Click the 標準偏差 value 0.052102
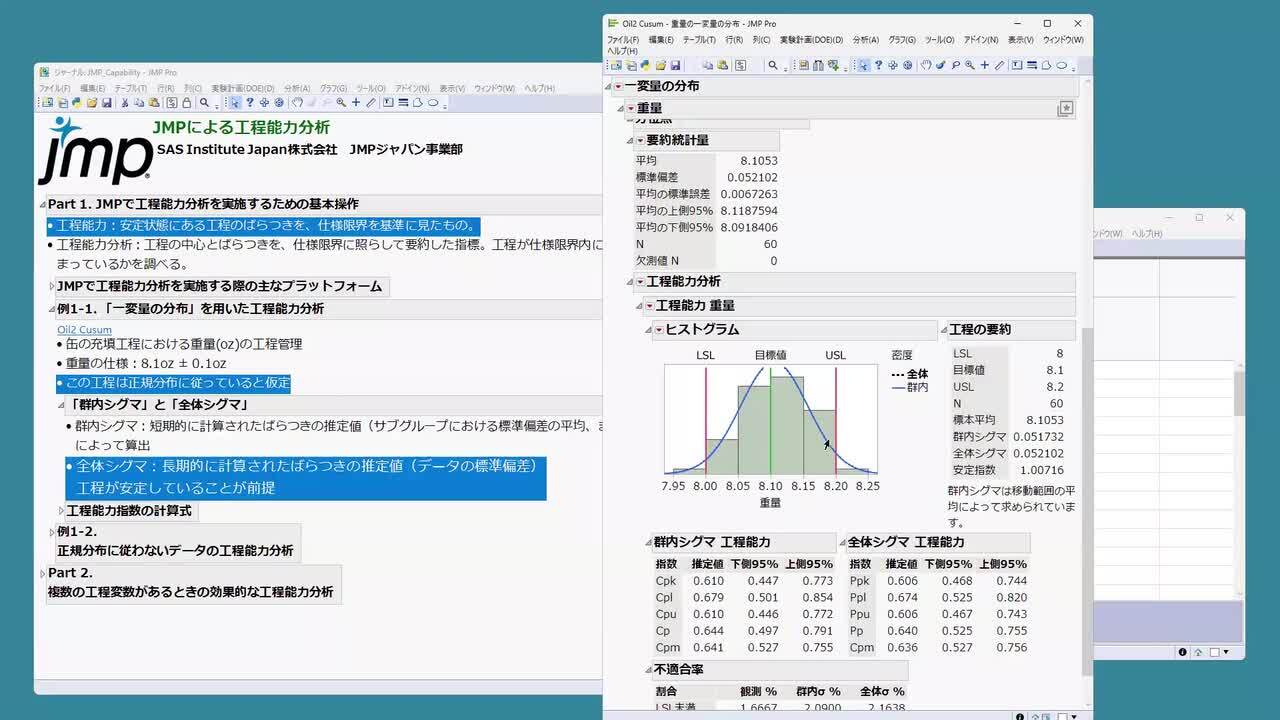Viewport: 1280px width, 720px height. [x=753, y=177]
